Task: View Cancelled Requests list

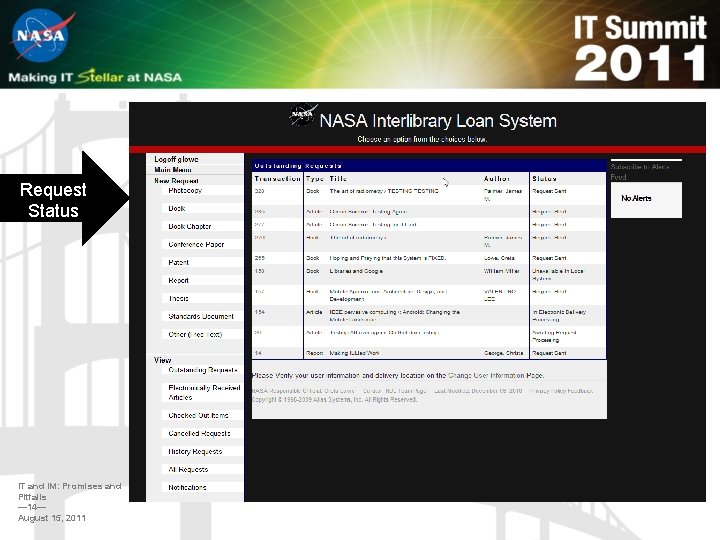Action: click(199, 433)
